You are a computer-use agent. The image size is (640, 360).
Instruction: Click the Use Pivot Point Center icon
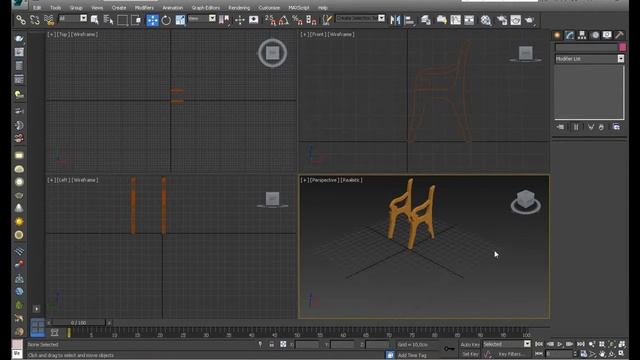click(224, 20)
